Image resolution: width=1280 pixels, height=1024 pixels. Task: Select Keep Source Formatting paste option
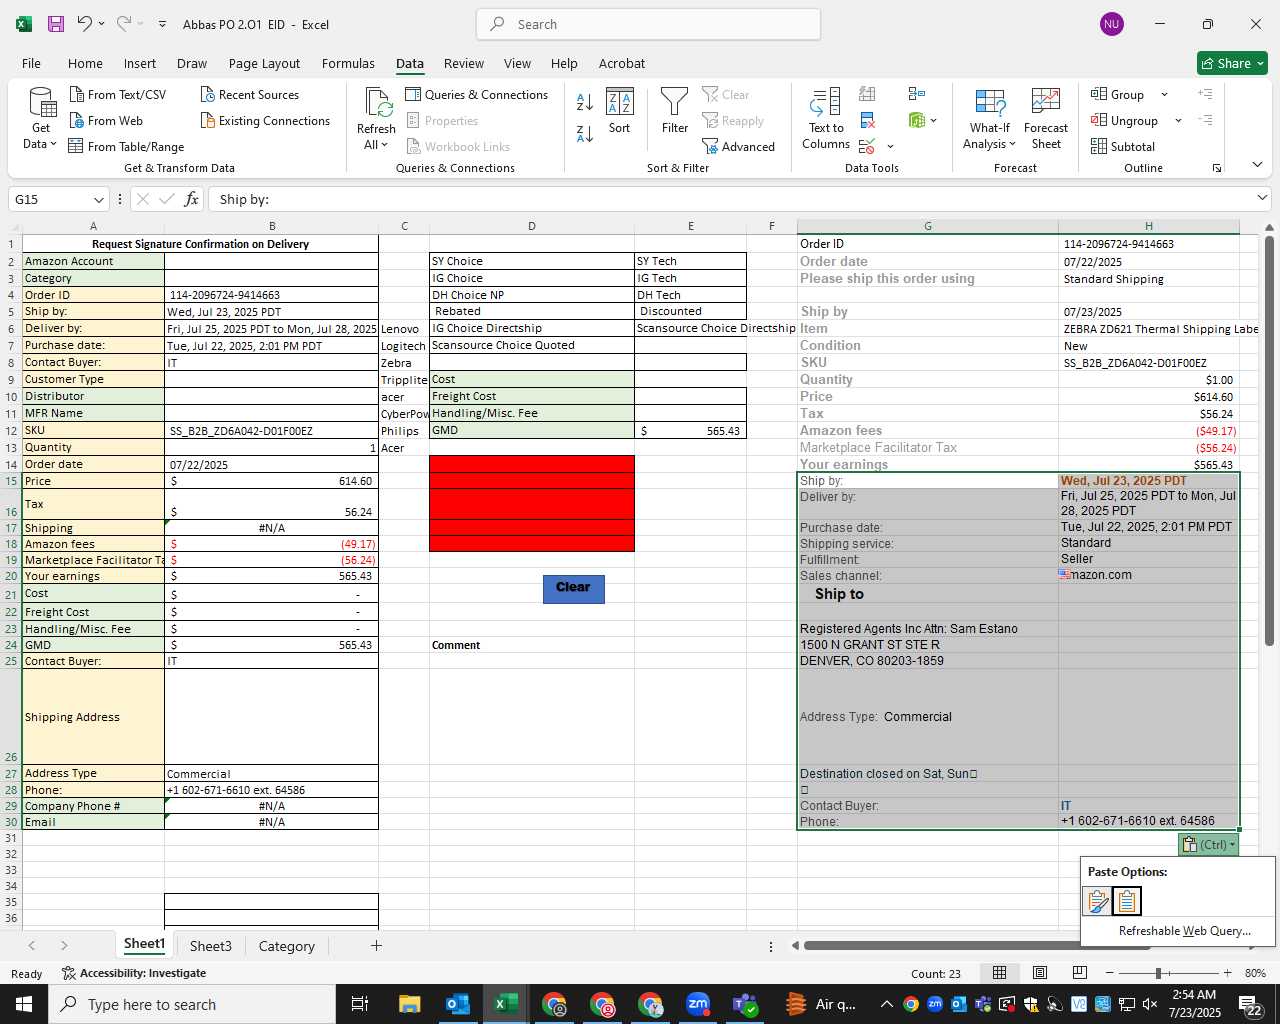[1097, 901]
